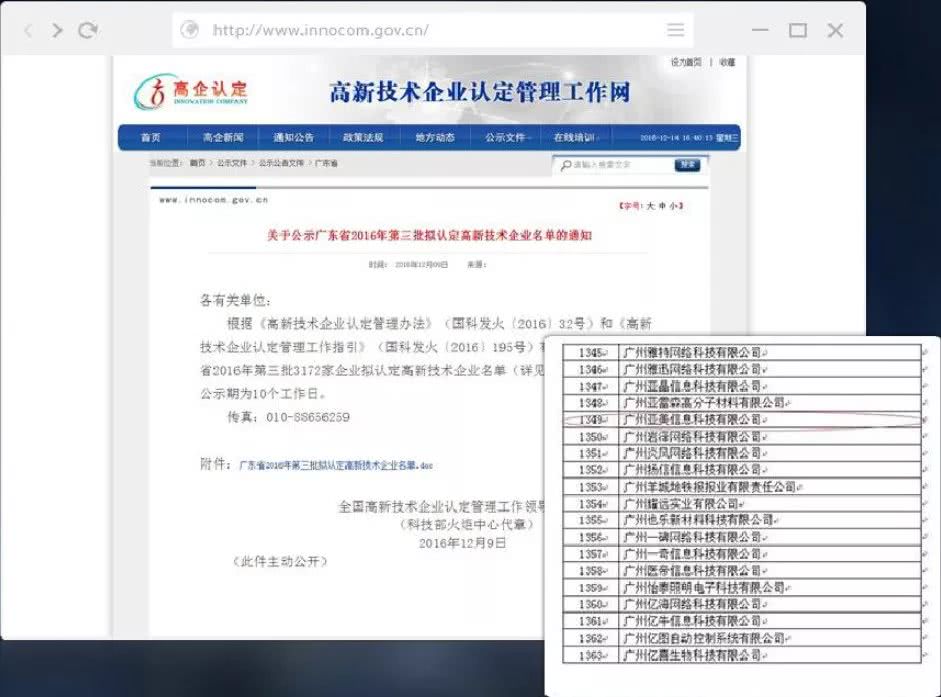The height and width of the screenshot is (697, 941).
Task: Click row number 1358 in the table
Action: [x=591, y=571]
